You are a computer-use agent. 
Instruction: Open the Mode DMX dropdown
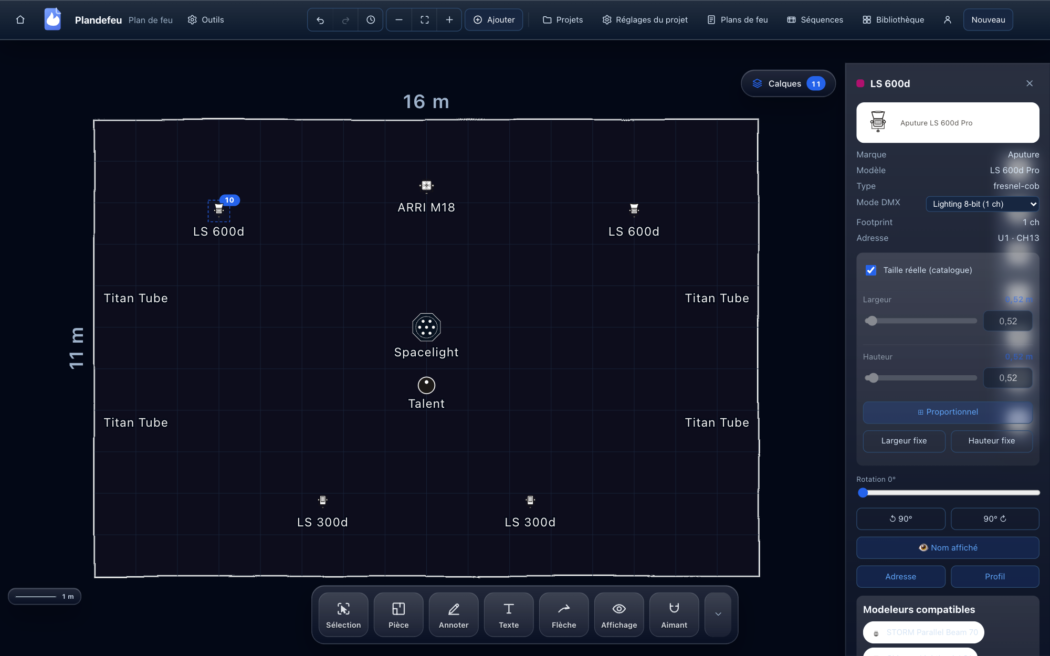pyautogui.click(x=982, y=203)
